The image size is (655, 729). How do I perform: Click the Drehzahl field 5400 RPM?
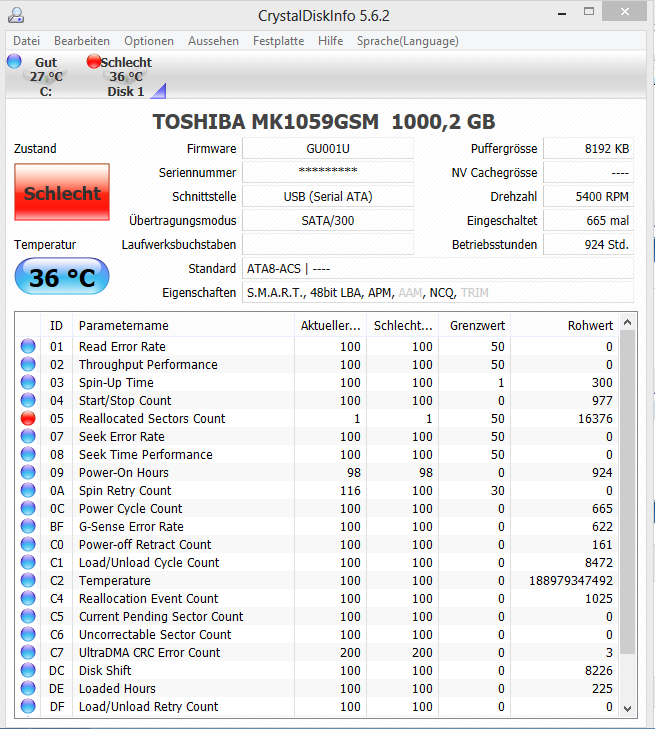tap(589, 197)
